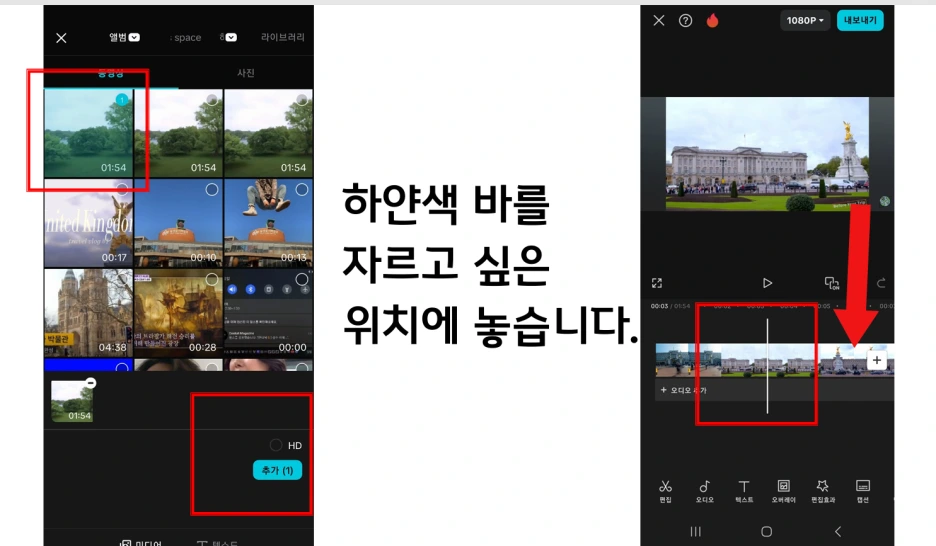
Task: Switch to the 라이브러리 tab
Action: click(282, 37)
